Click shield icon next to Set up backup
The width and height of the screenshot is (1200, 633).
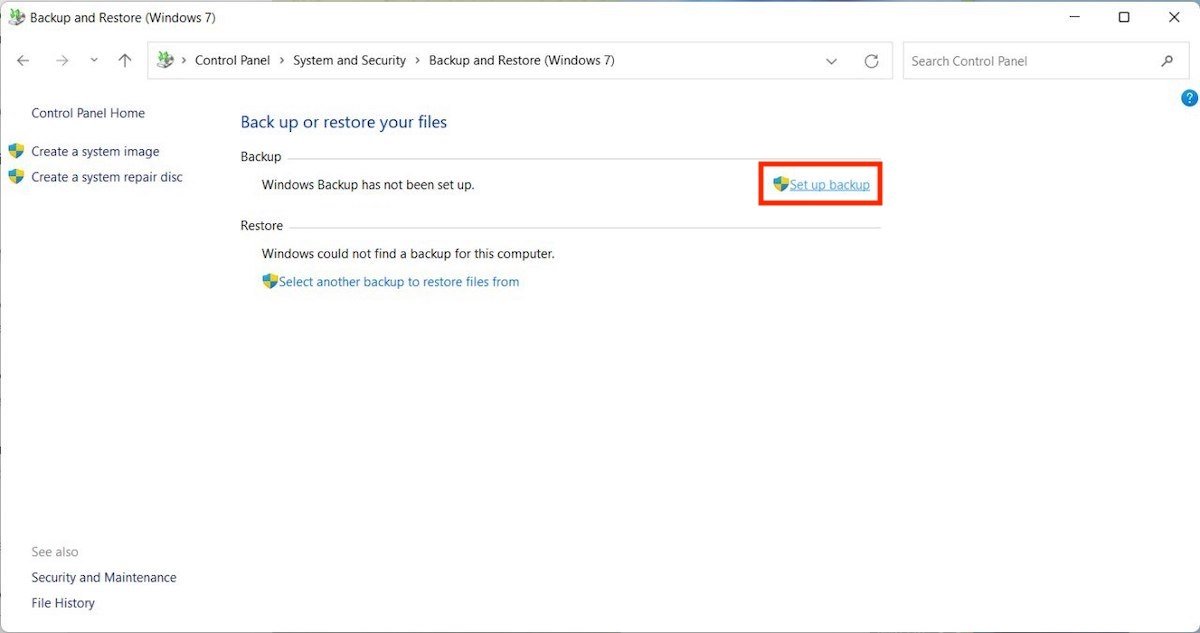781,184
